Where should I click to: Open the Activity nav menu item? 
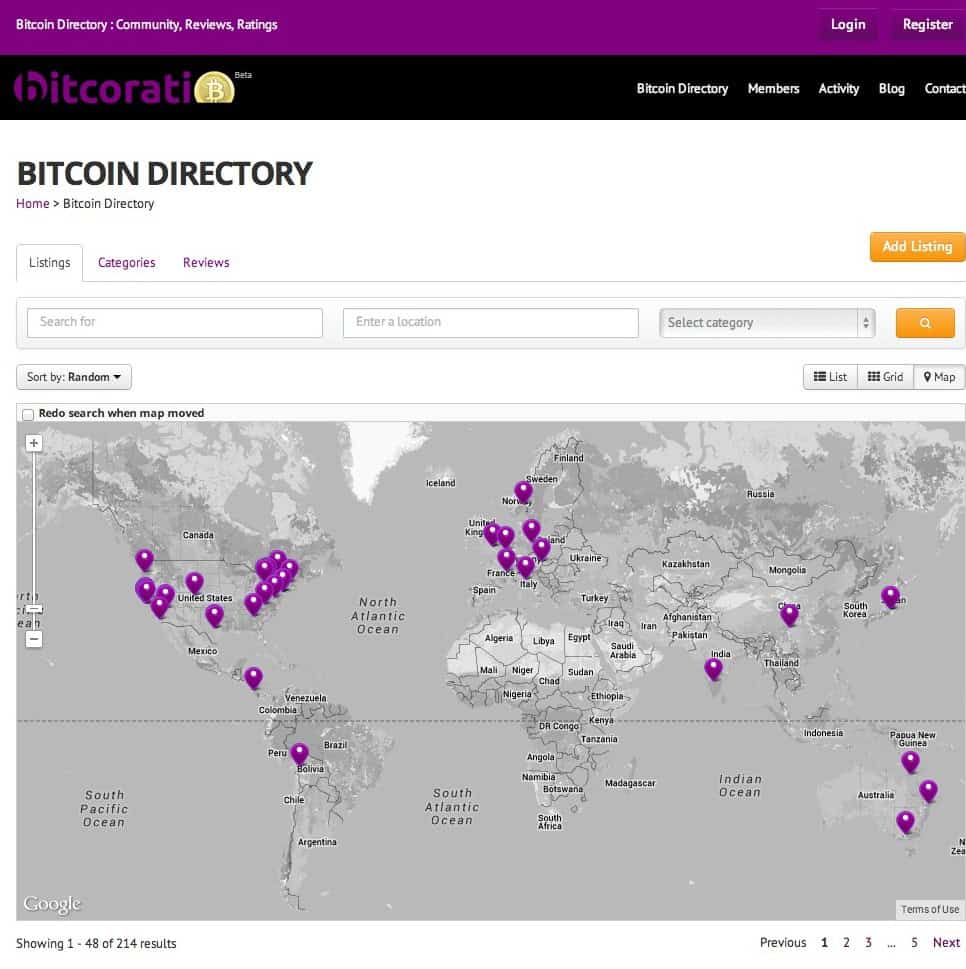[x=839, y=88]
